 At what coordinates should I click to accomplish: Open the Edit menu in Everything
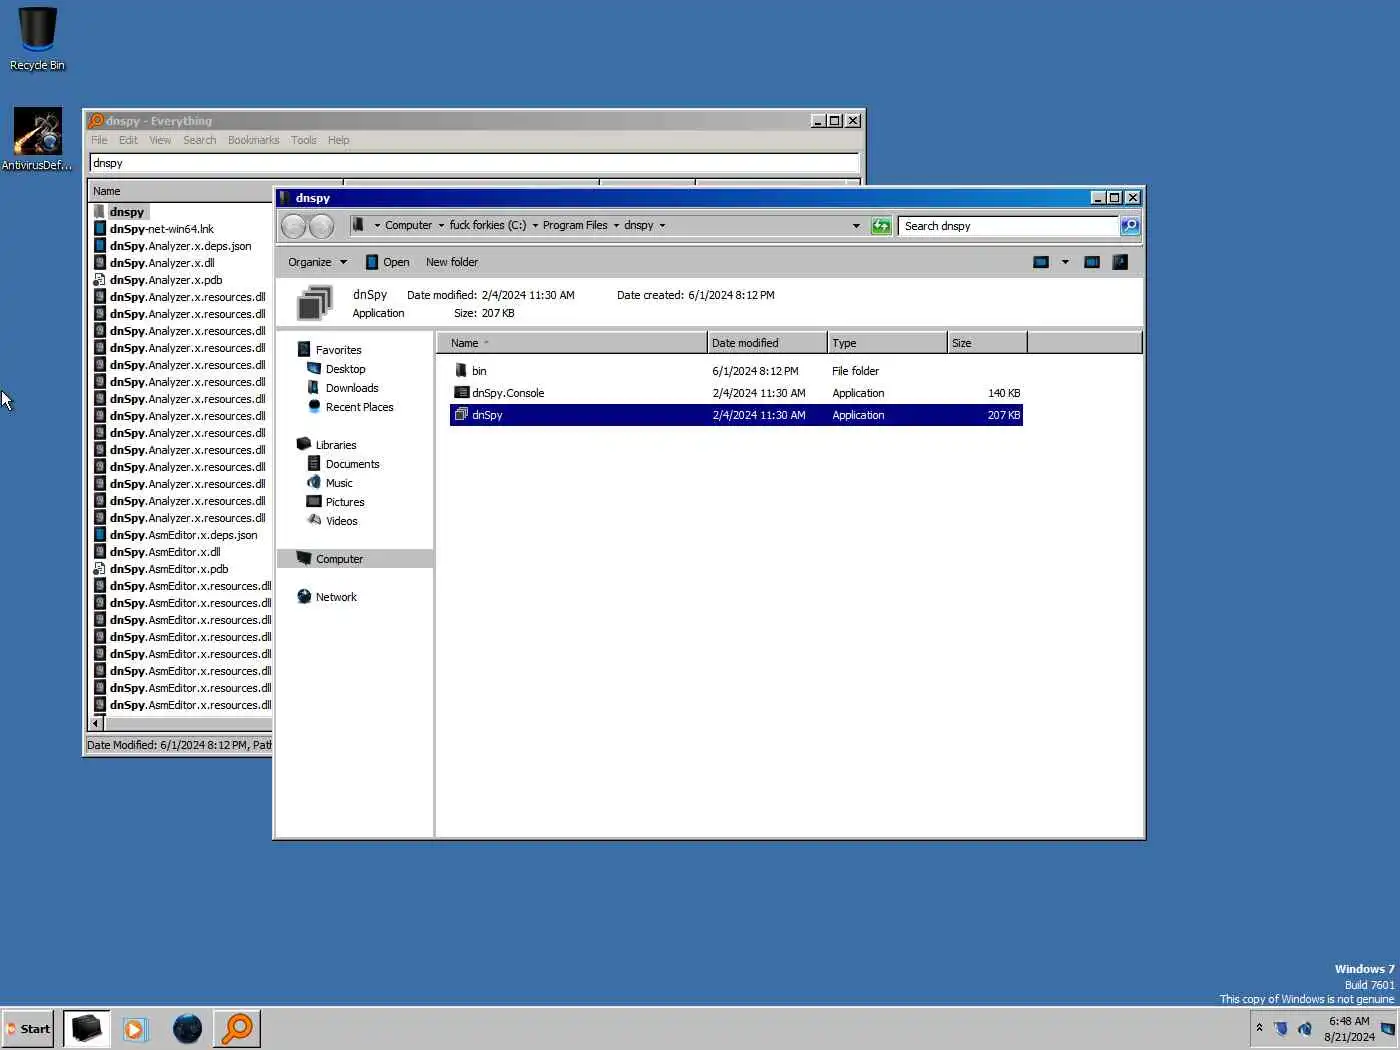click(x=128, y=140)
